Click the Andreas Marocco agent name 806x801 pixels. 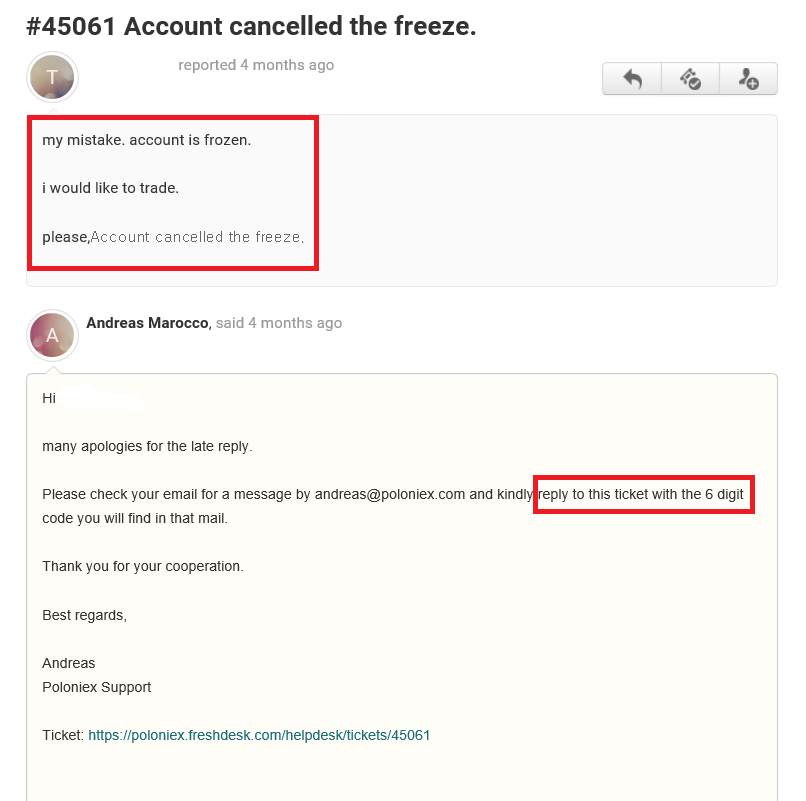148,323
